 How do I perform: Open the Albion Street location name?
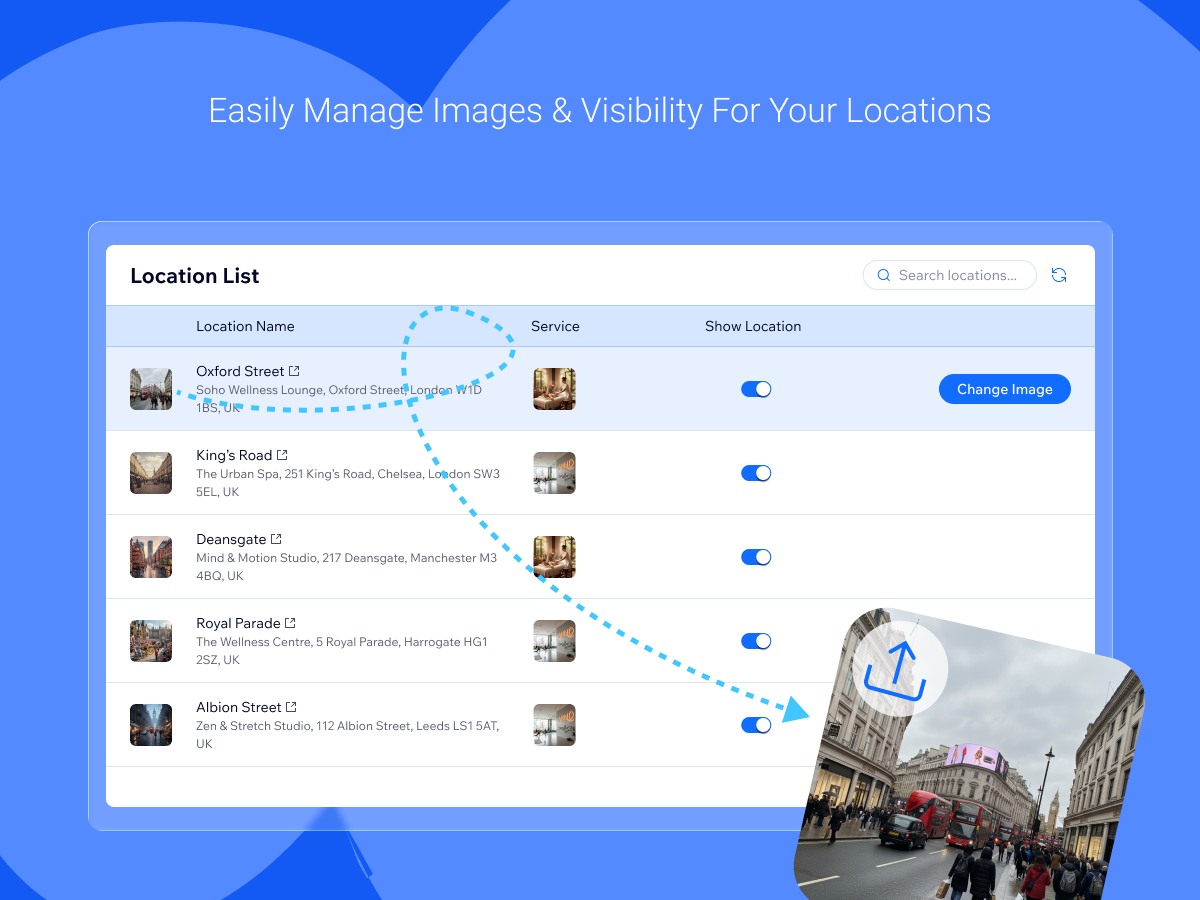(239, 707)
